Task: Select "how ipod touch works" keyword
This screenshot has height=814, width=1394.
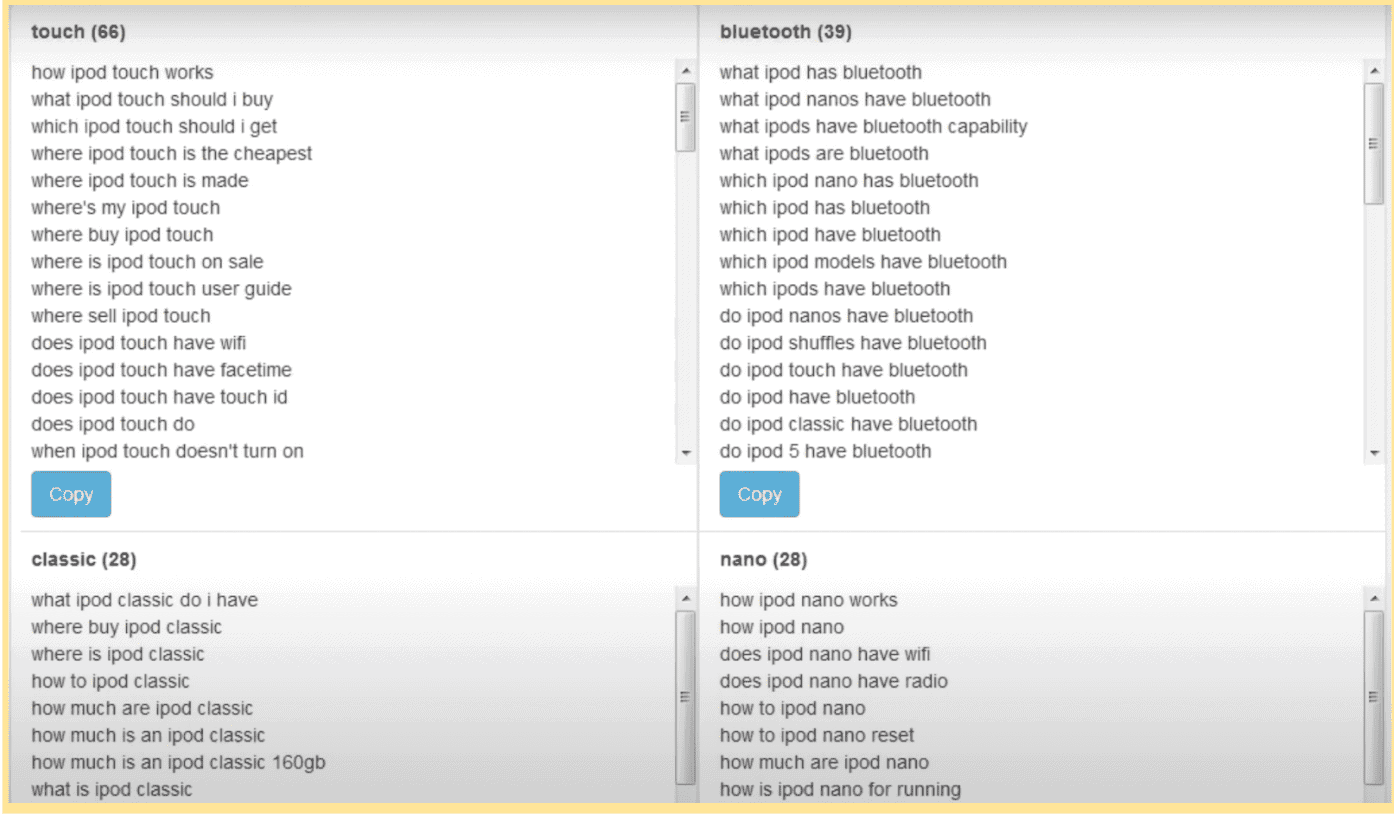Action: (x=122, y=72)
